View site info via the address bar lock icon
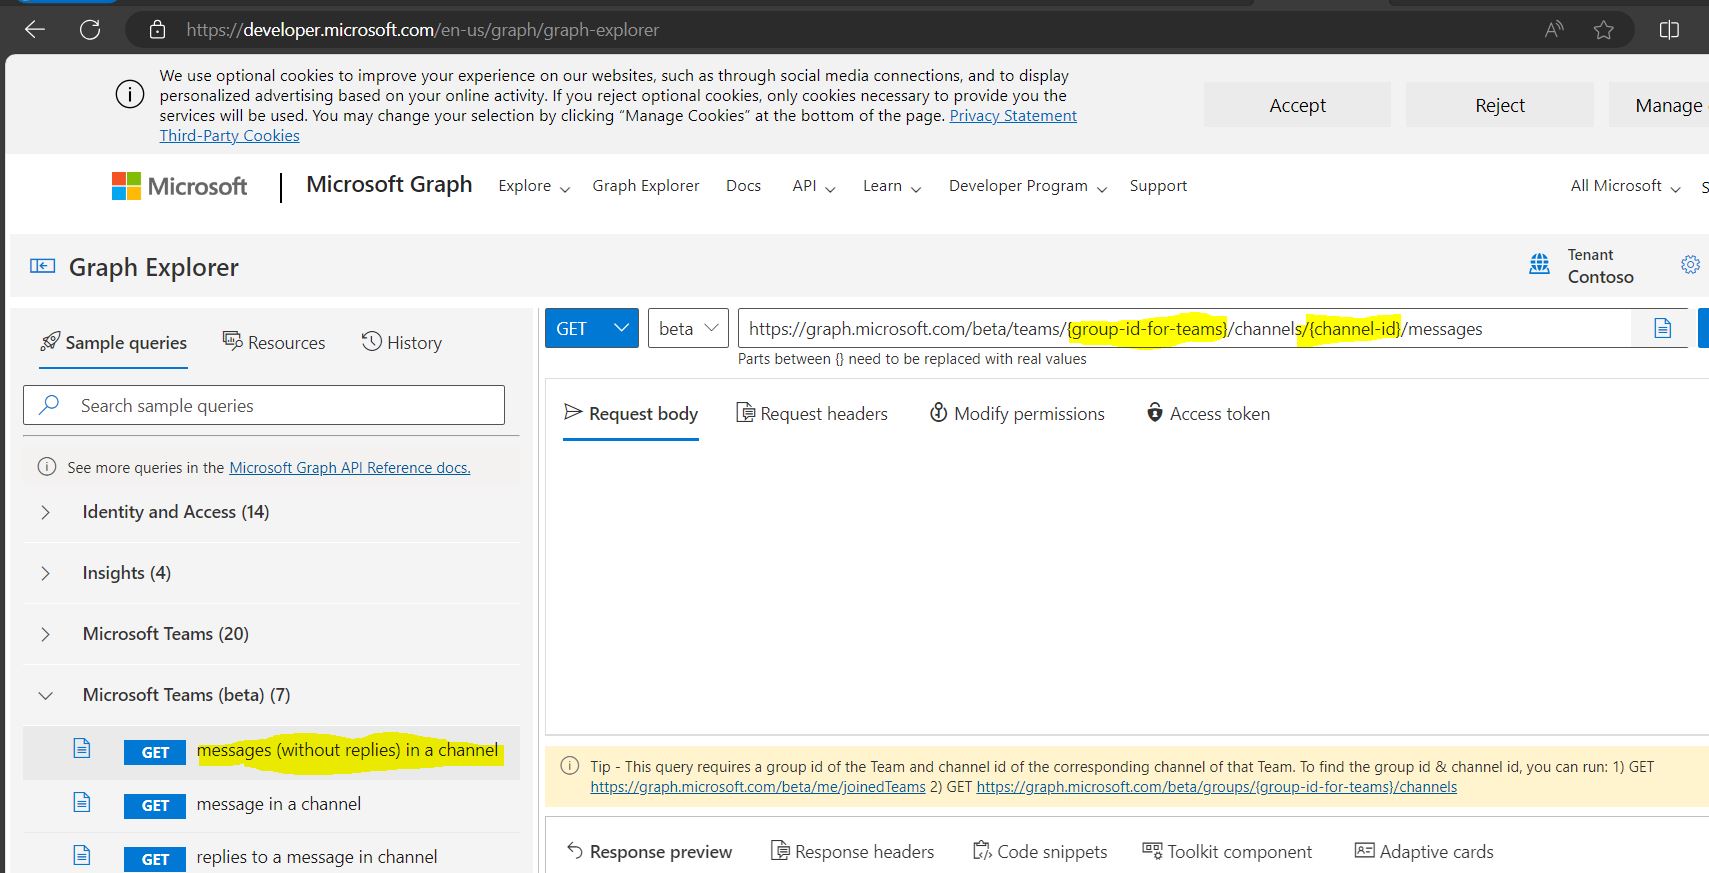 coord(157,30)
